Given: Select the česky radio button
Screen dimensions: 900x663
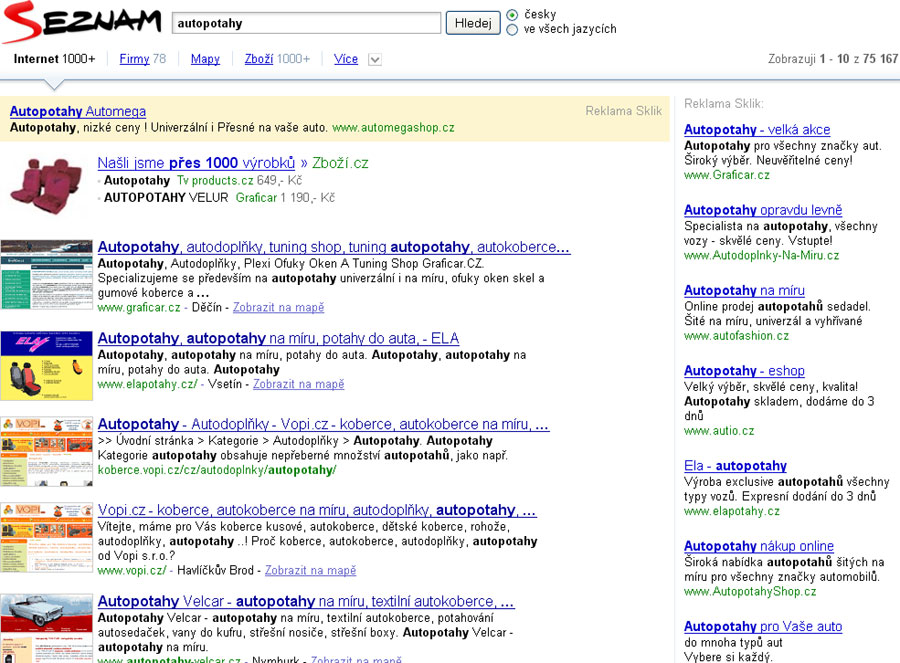Looking at the screenshot, I should [512, 14].
